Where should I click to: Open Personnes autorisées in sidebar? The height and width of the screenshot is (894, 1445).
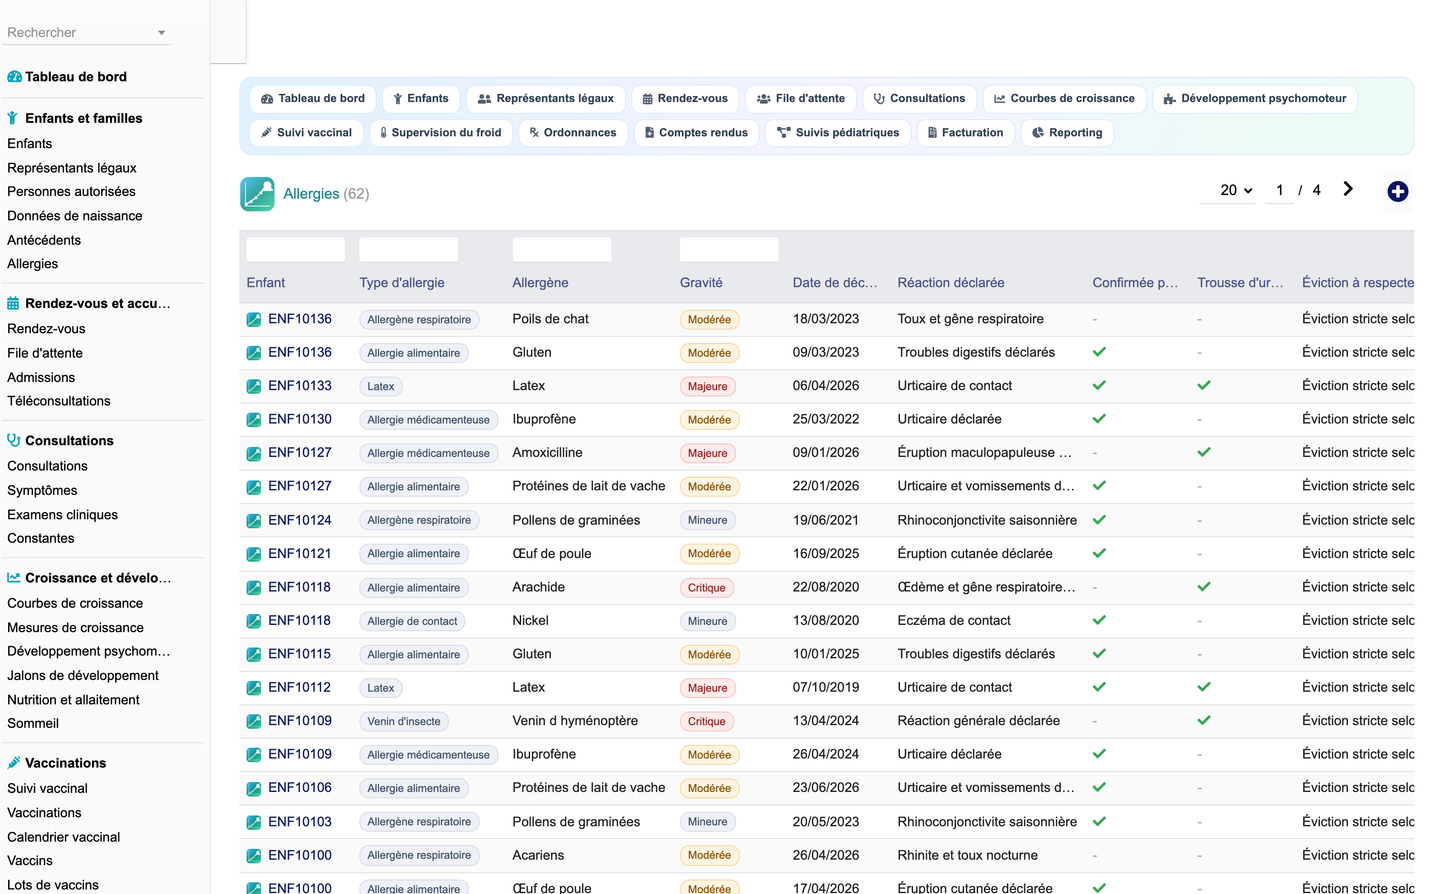coord(71,192)
